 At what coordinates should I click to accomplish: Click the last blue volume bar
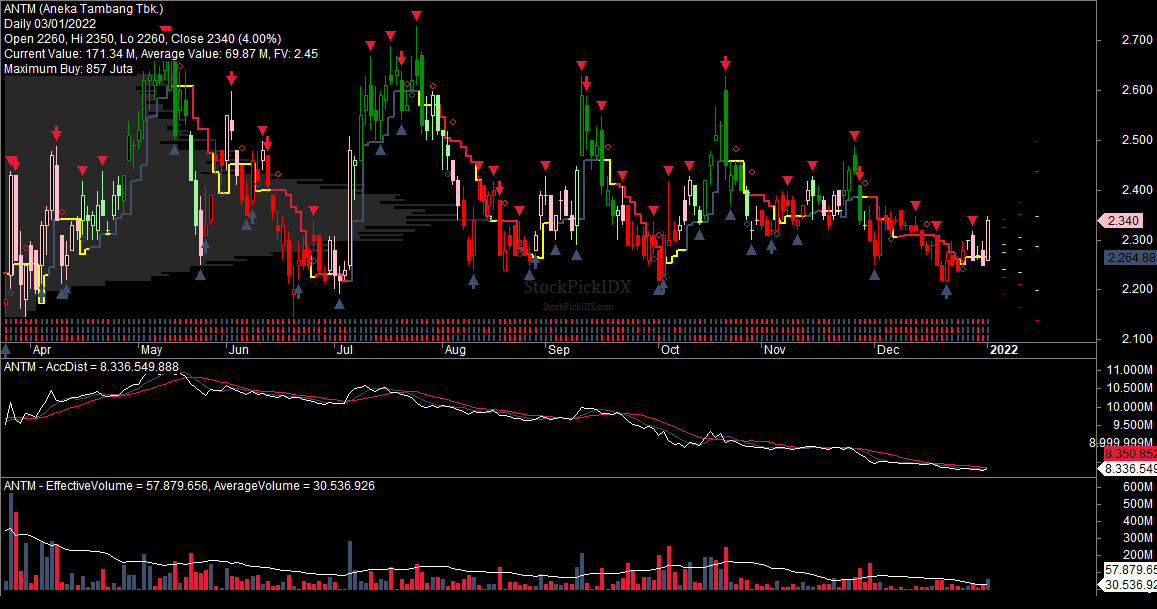click(988, 585)
